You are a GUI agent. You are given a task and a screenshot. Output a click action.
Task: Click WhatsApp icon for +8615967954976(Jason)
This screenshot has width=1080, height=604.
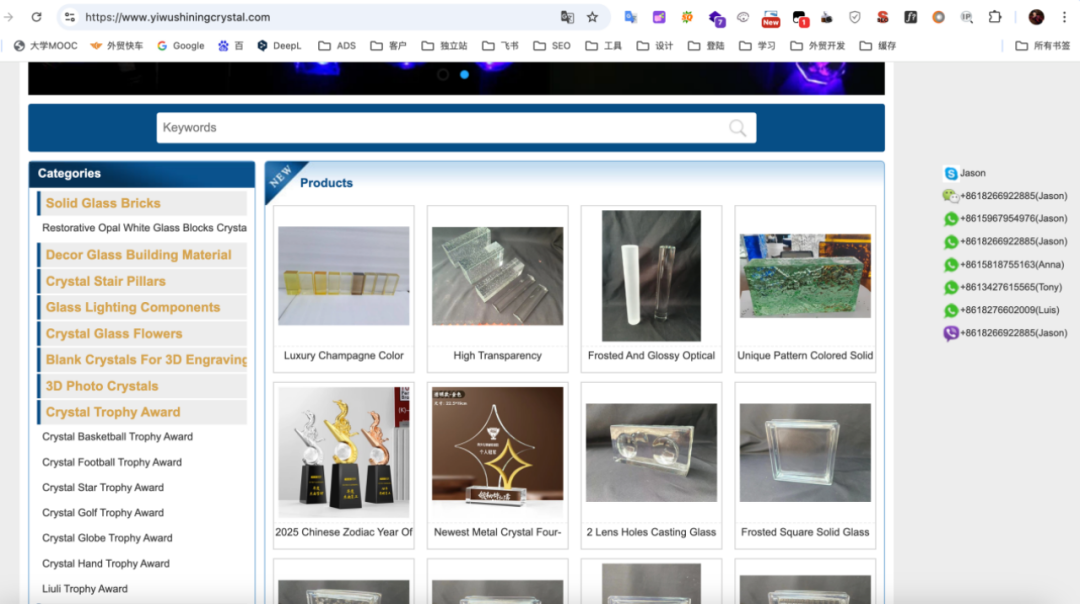pyautogui.click(x=951, y=219)
